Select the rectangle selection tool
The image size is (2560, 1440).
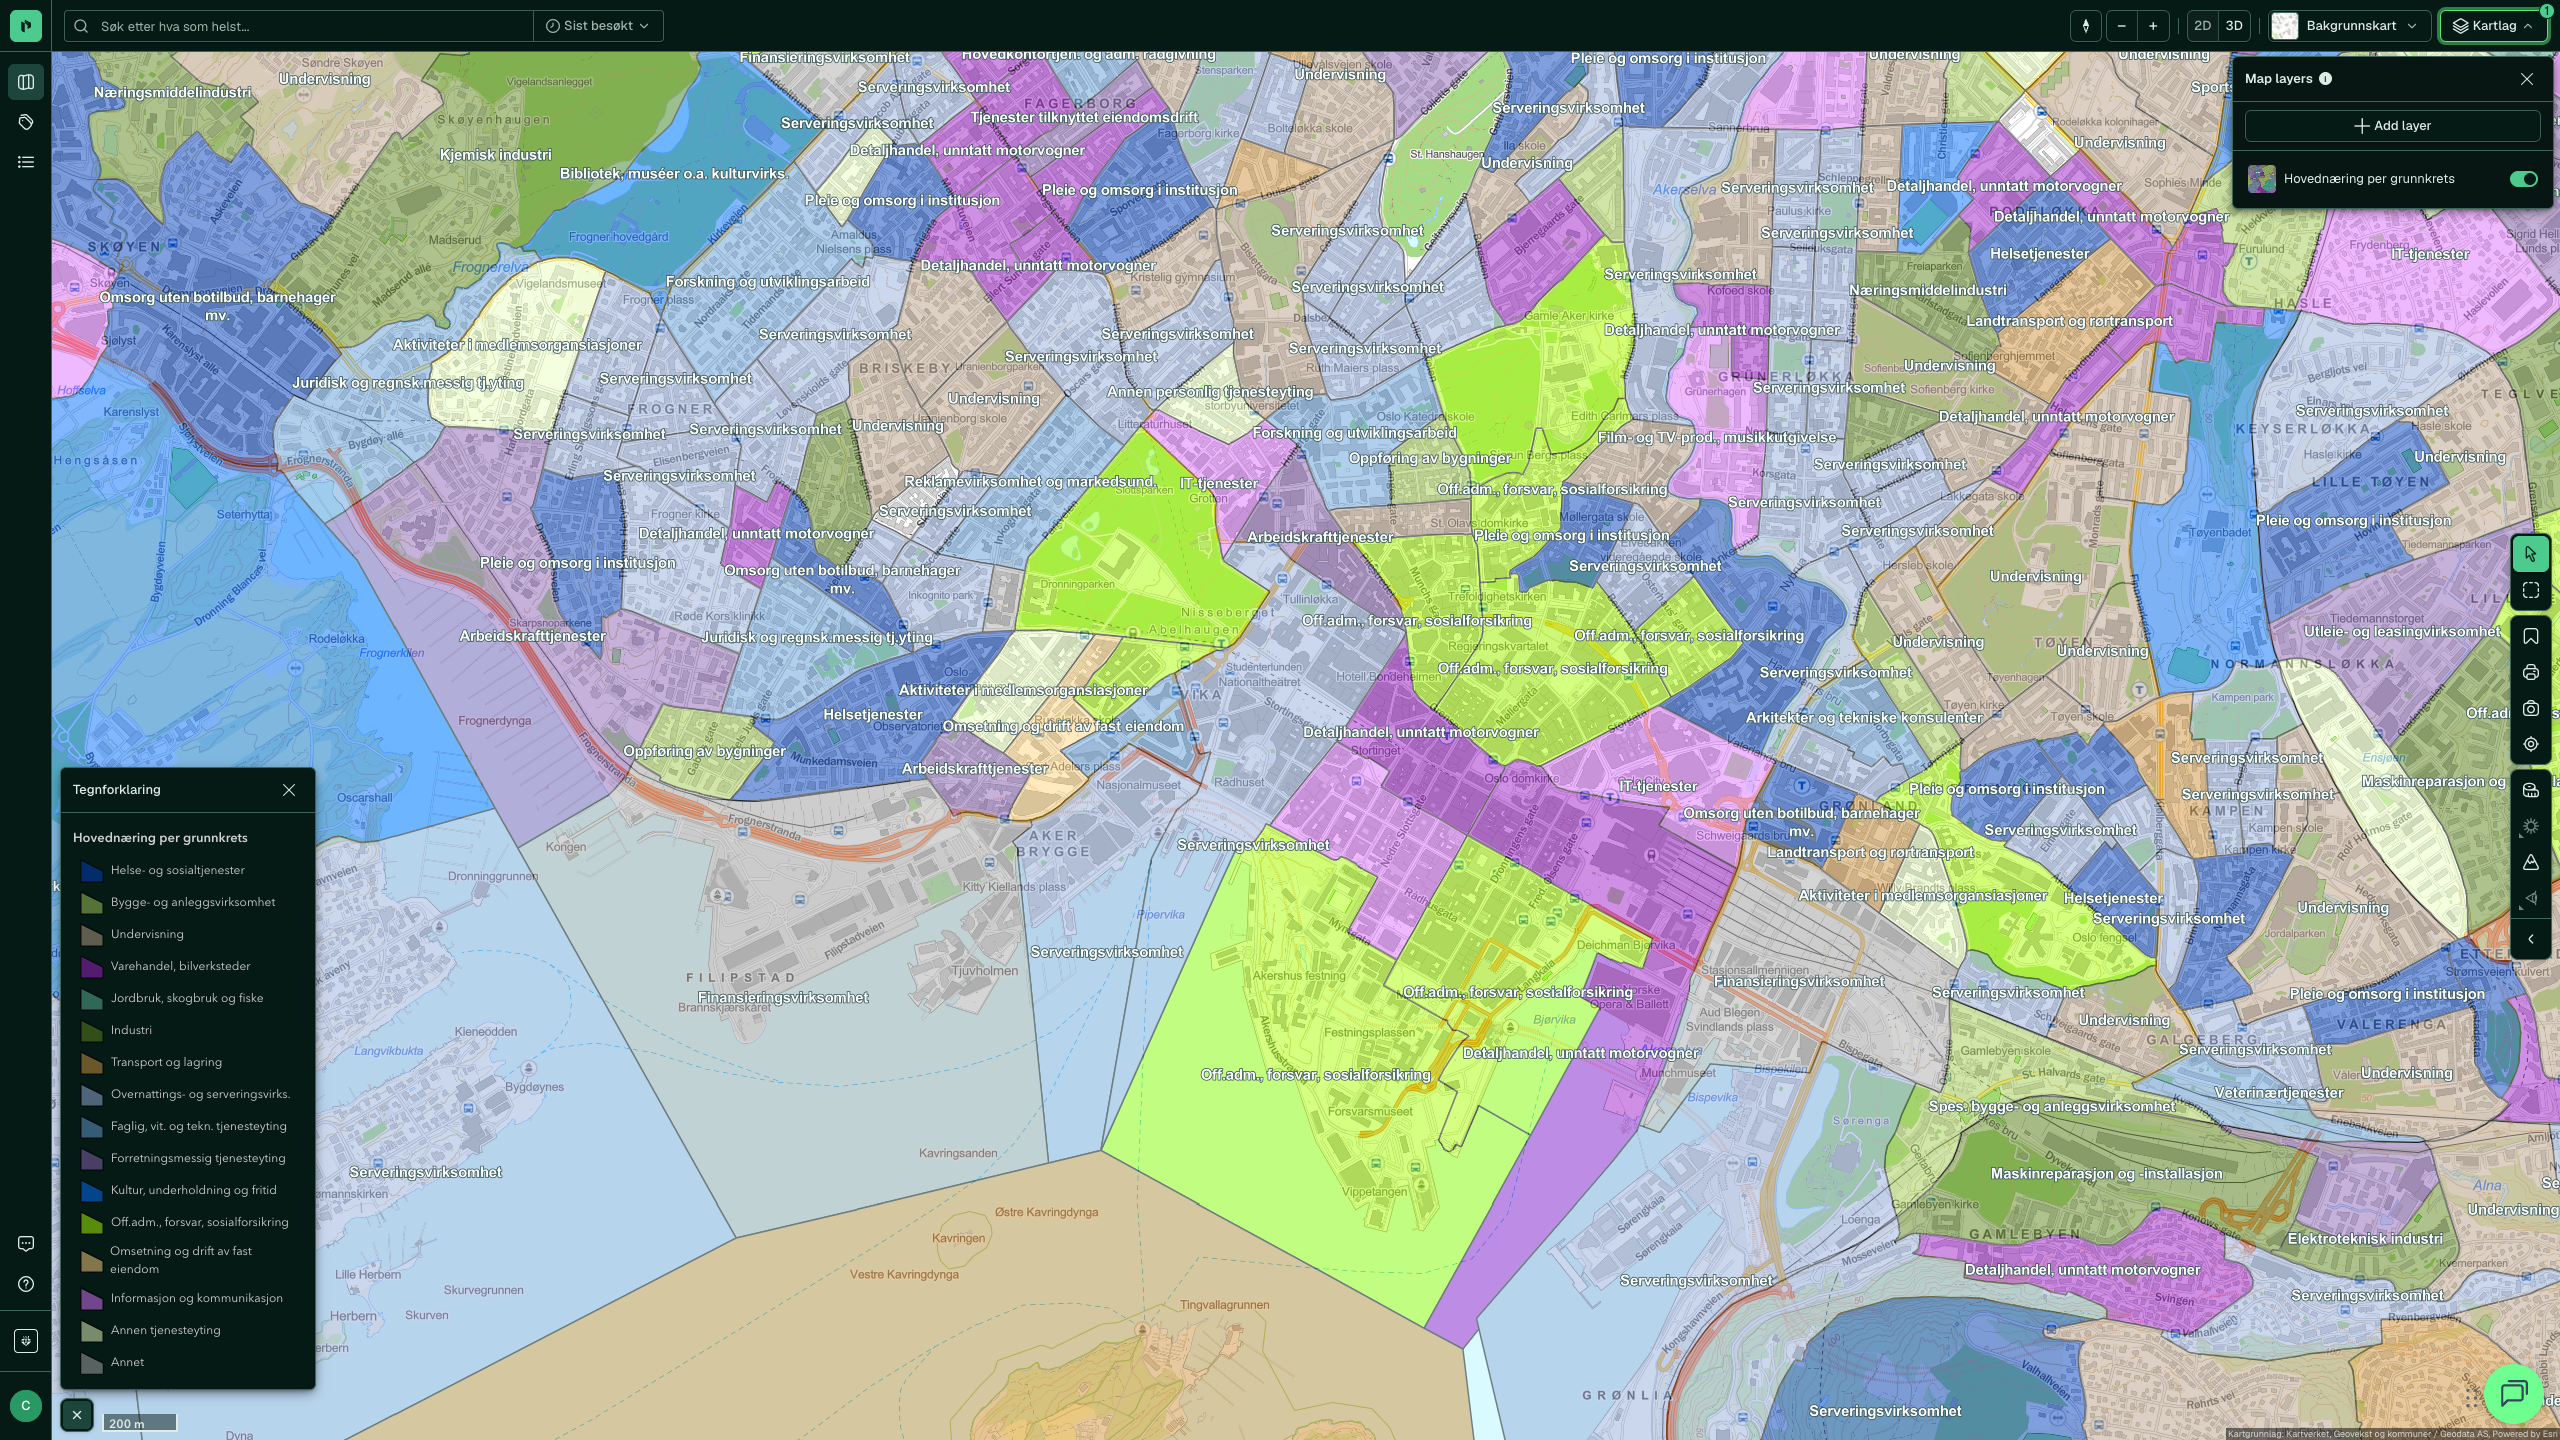pyautogui.click(x=2531, y=591)
